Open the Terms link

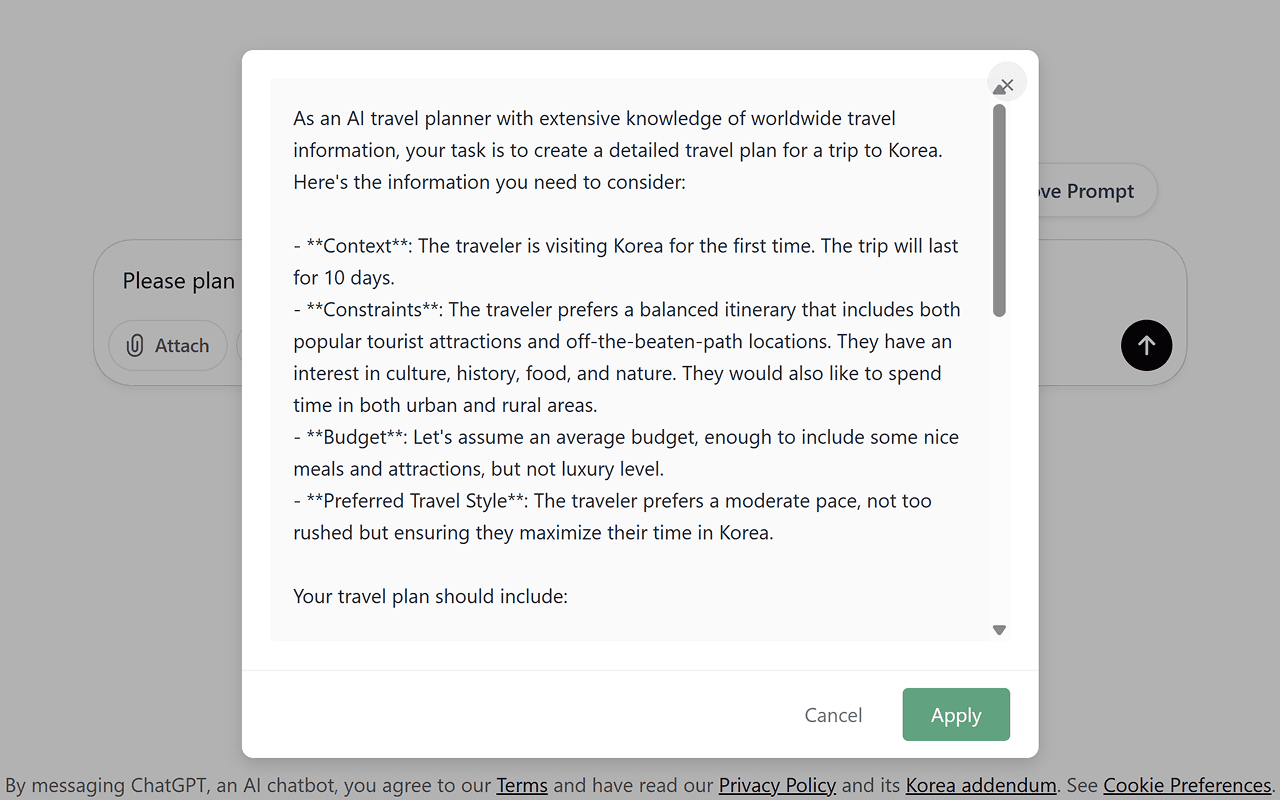(x=521, y=785)
